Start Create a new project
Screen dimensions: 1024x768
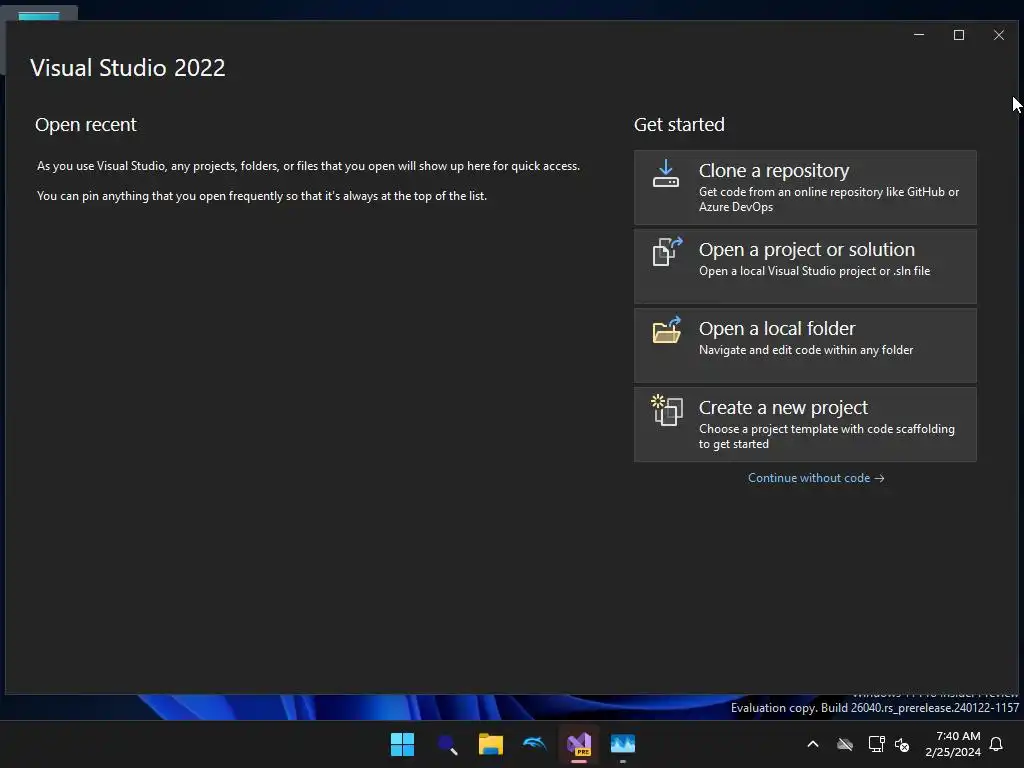[805, 424]
